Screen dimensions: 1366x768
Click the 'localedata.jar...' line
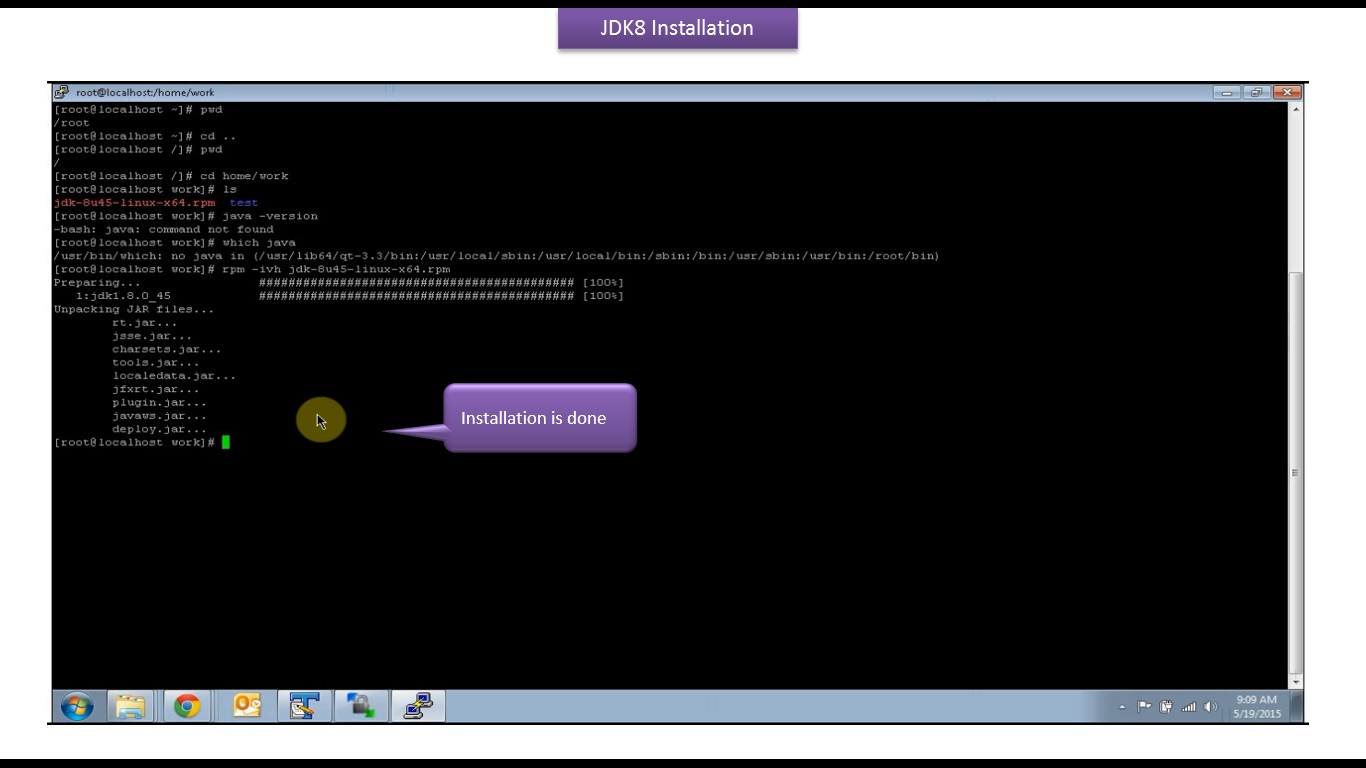(174, 376)
